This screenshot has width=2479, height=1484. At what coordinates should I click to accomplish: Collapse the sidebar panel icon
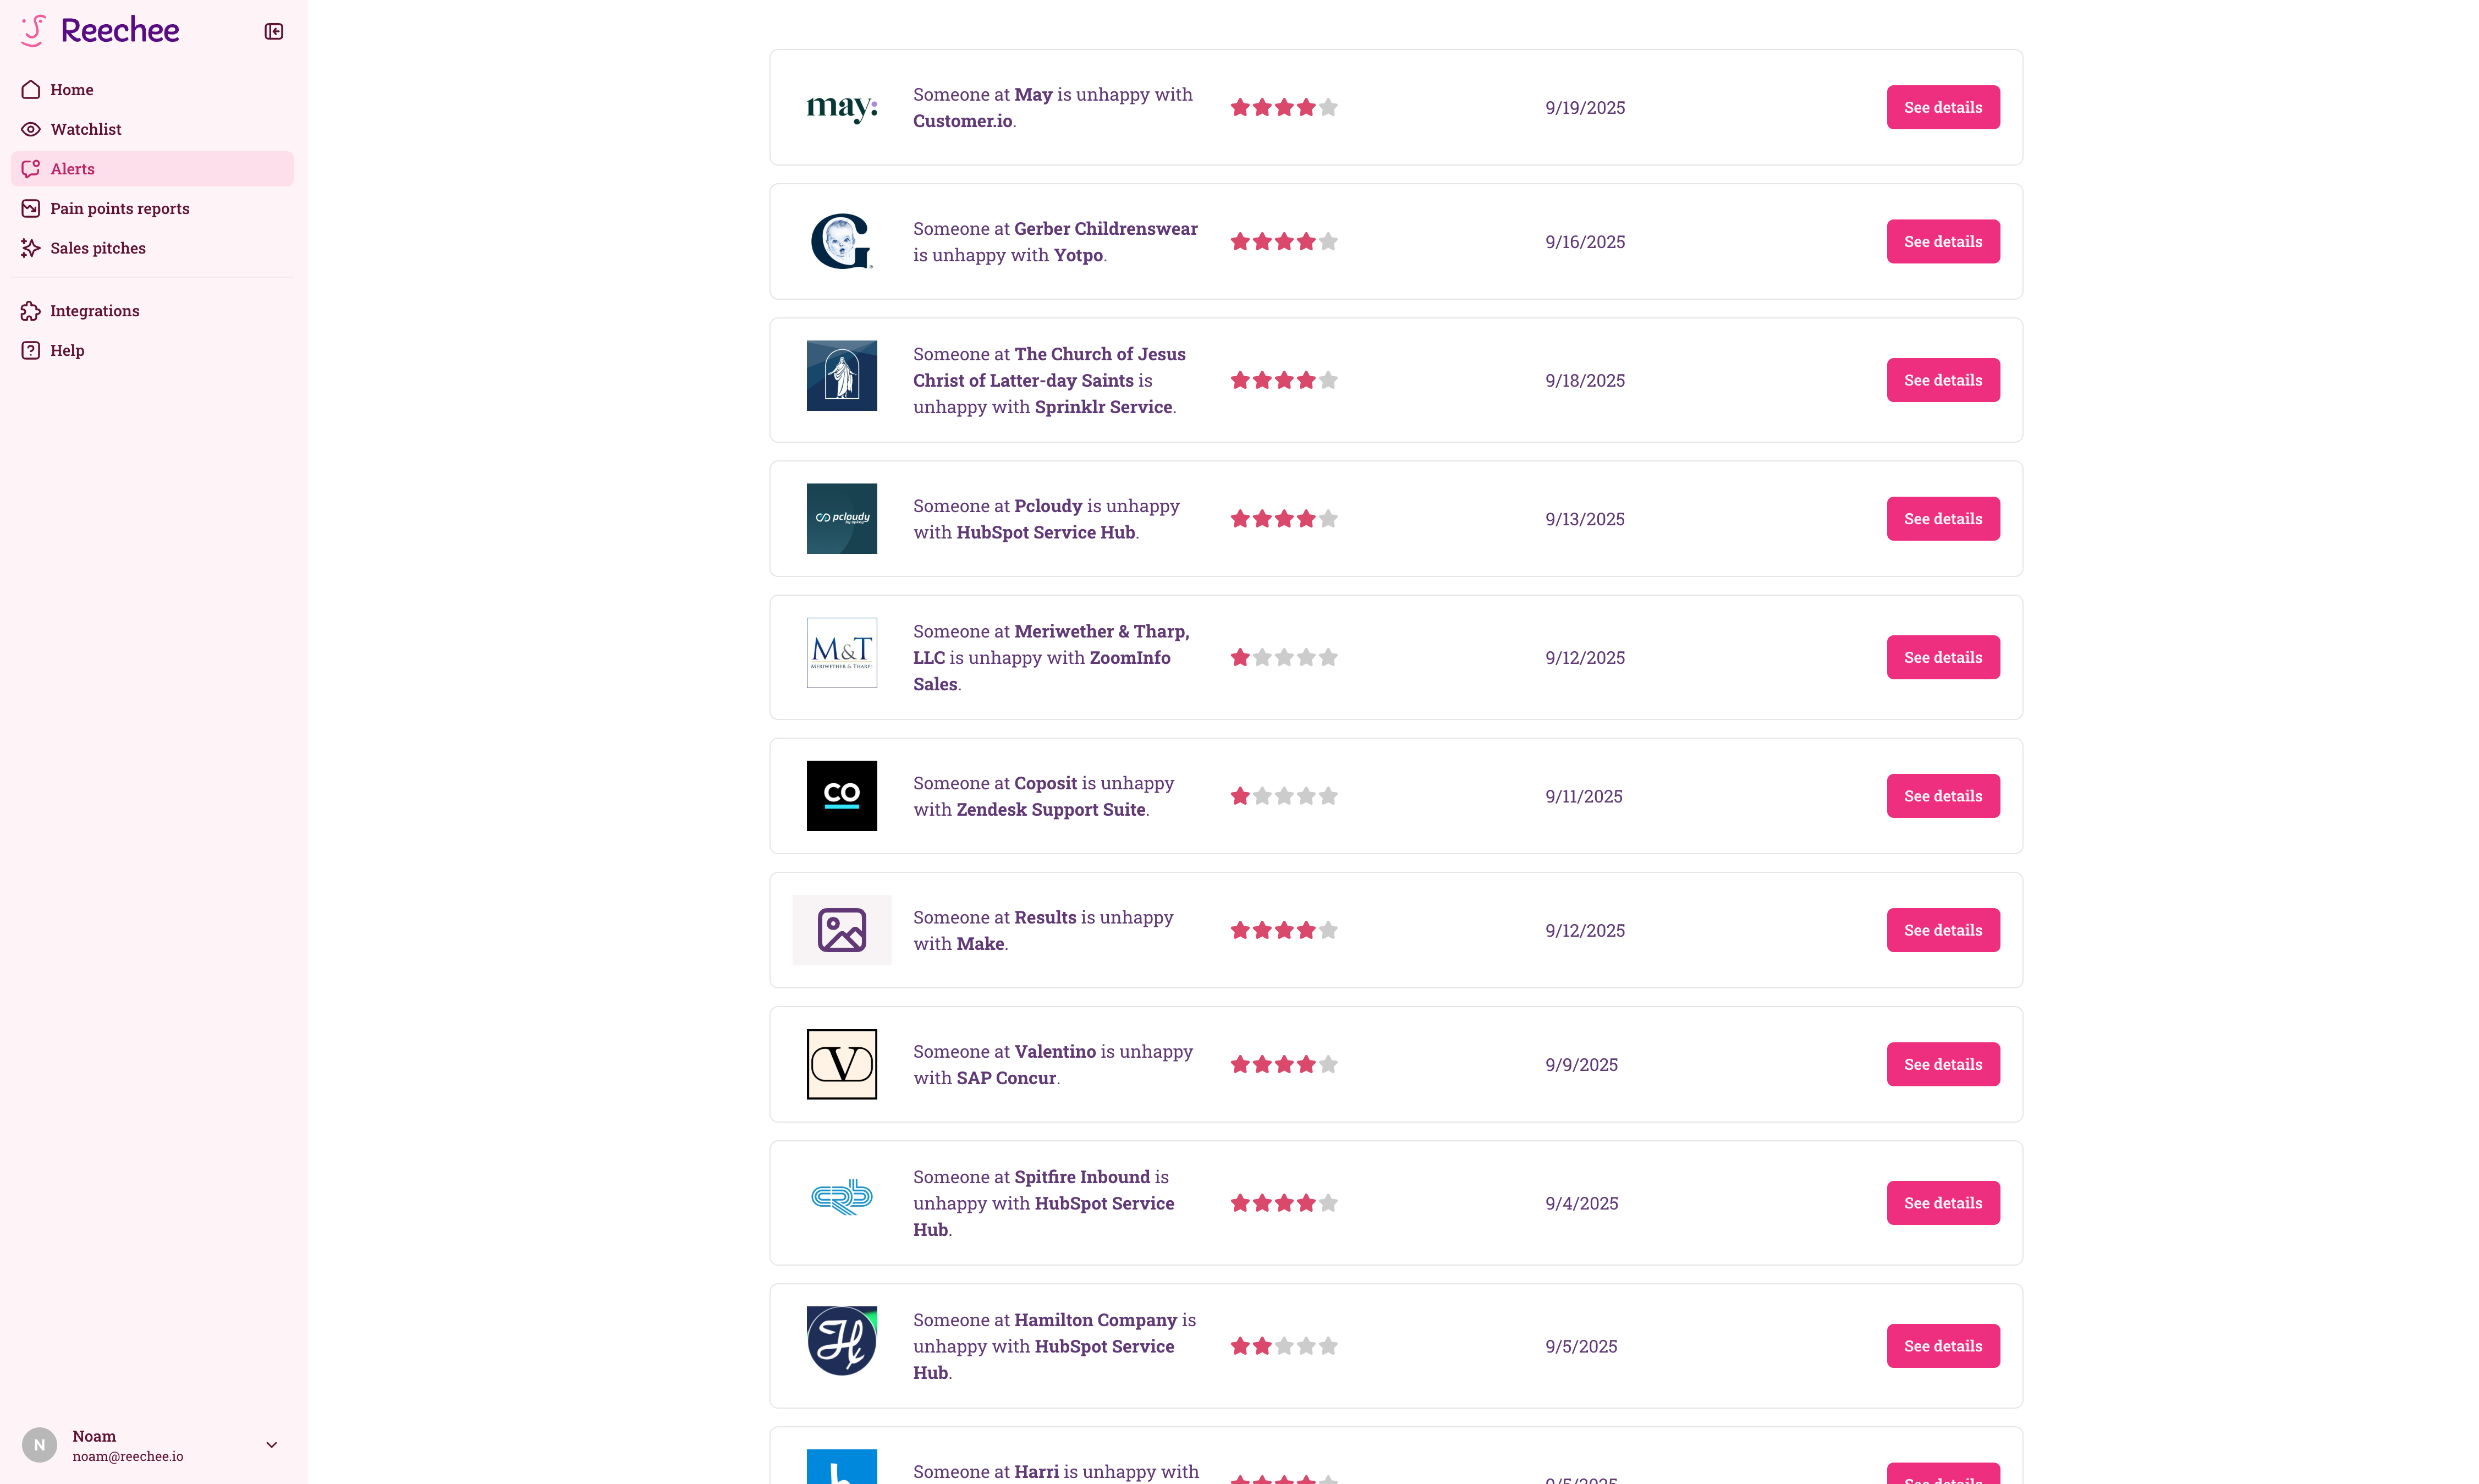273,31
